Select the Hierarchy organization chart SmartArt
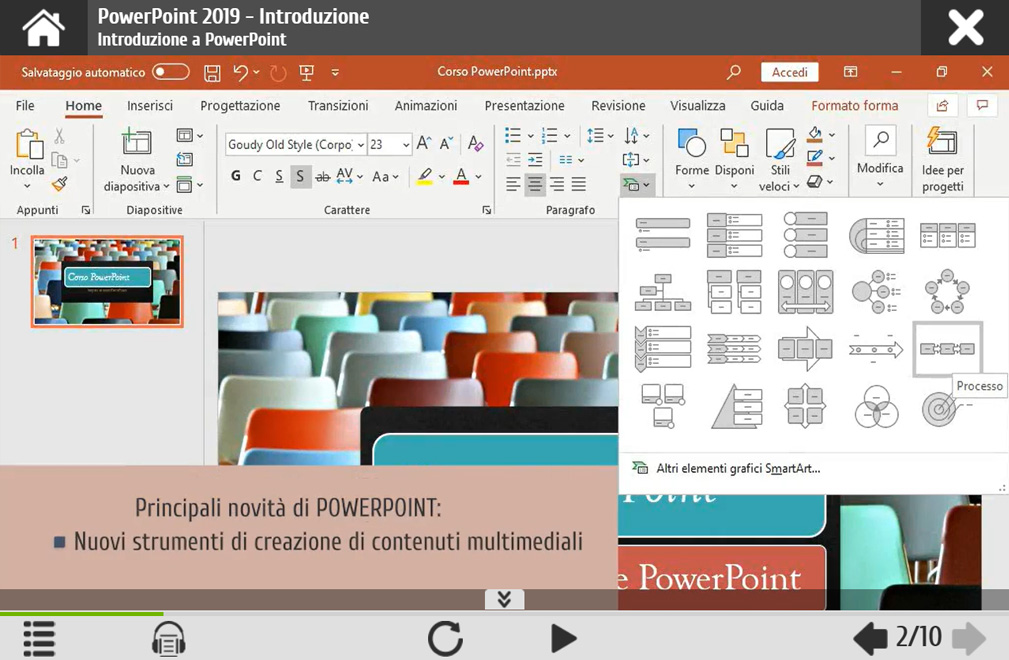The width and height of the screenshot is (1009, 660). pyautogui.click(x=663, y=292)
